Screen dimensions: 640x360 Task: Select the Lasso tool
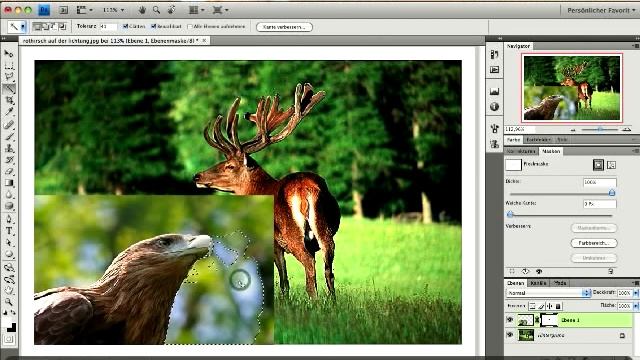point(9,77)
